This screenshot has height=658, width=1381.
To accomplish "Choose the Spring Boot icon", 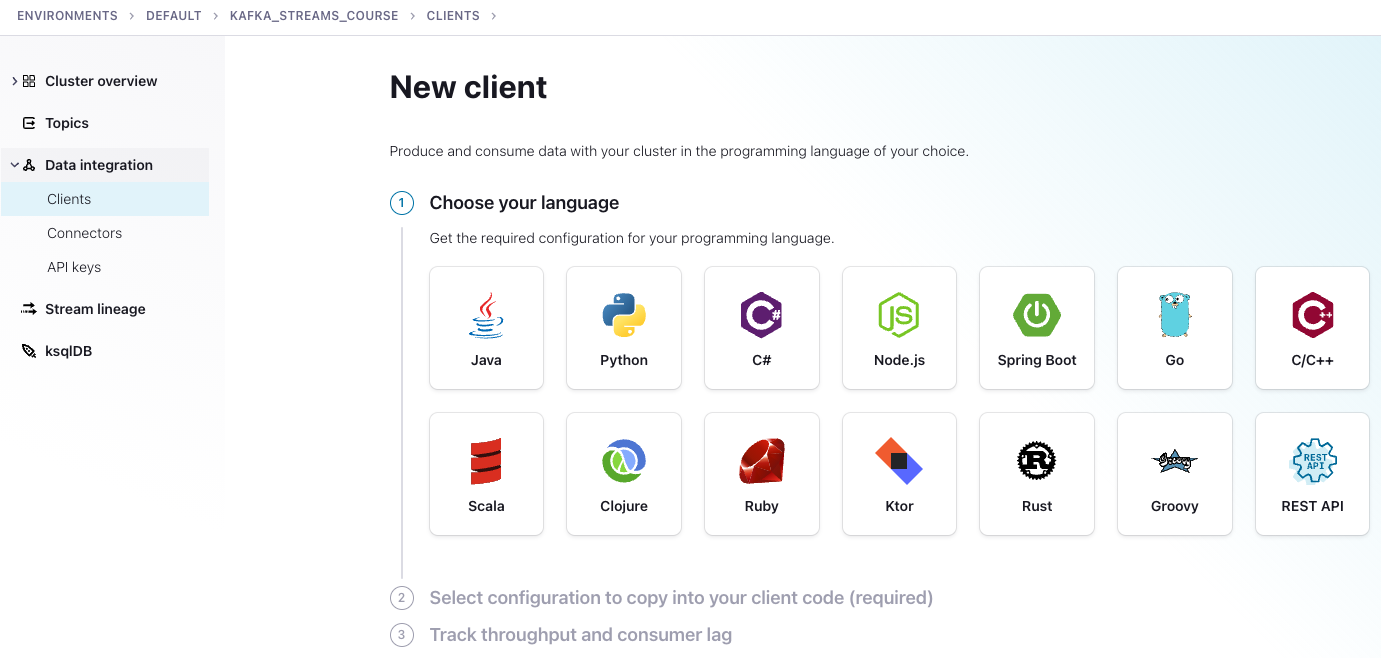I will coord(1037,315).
